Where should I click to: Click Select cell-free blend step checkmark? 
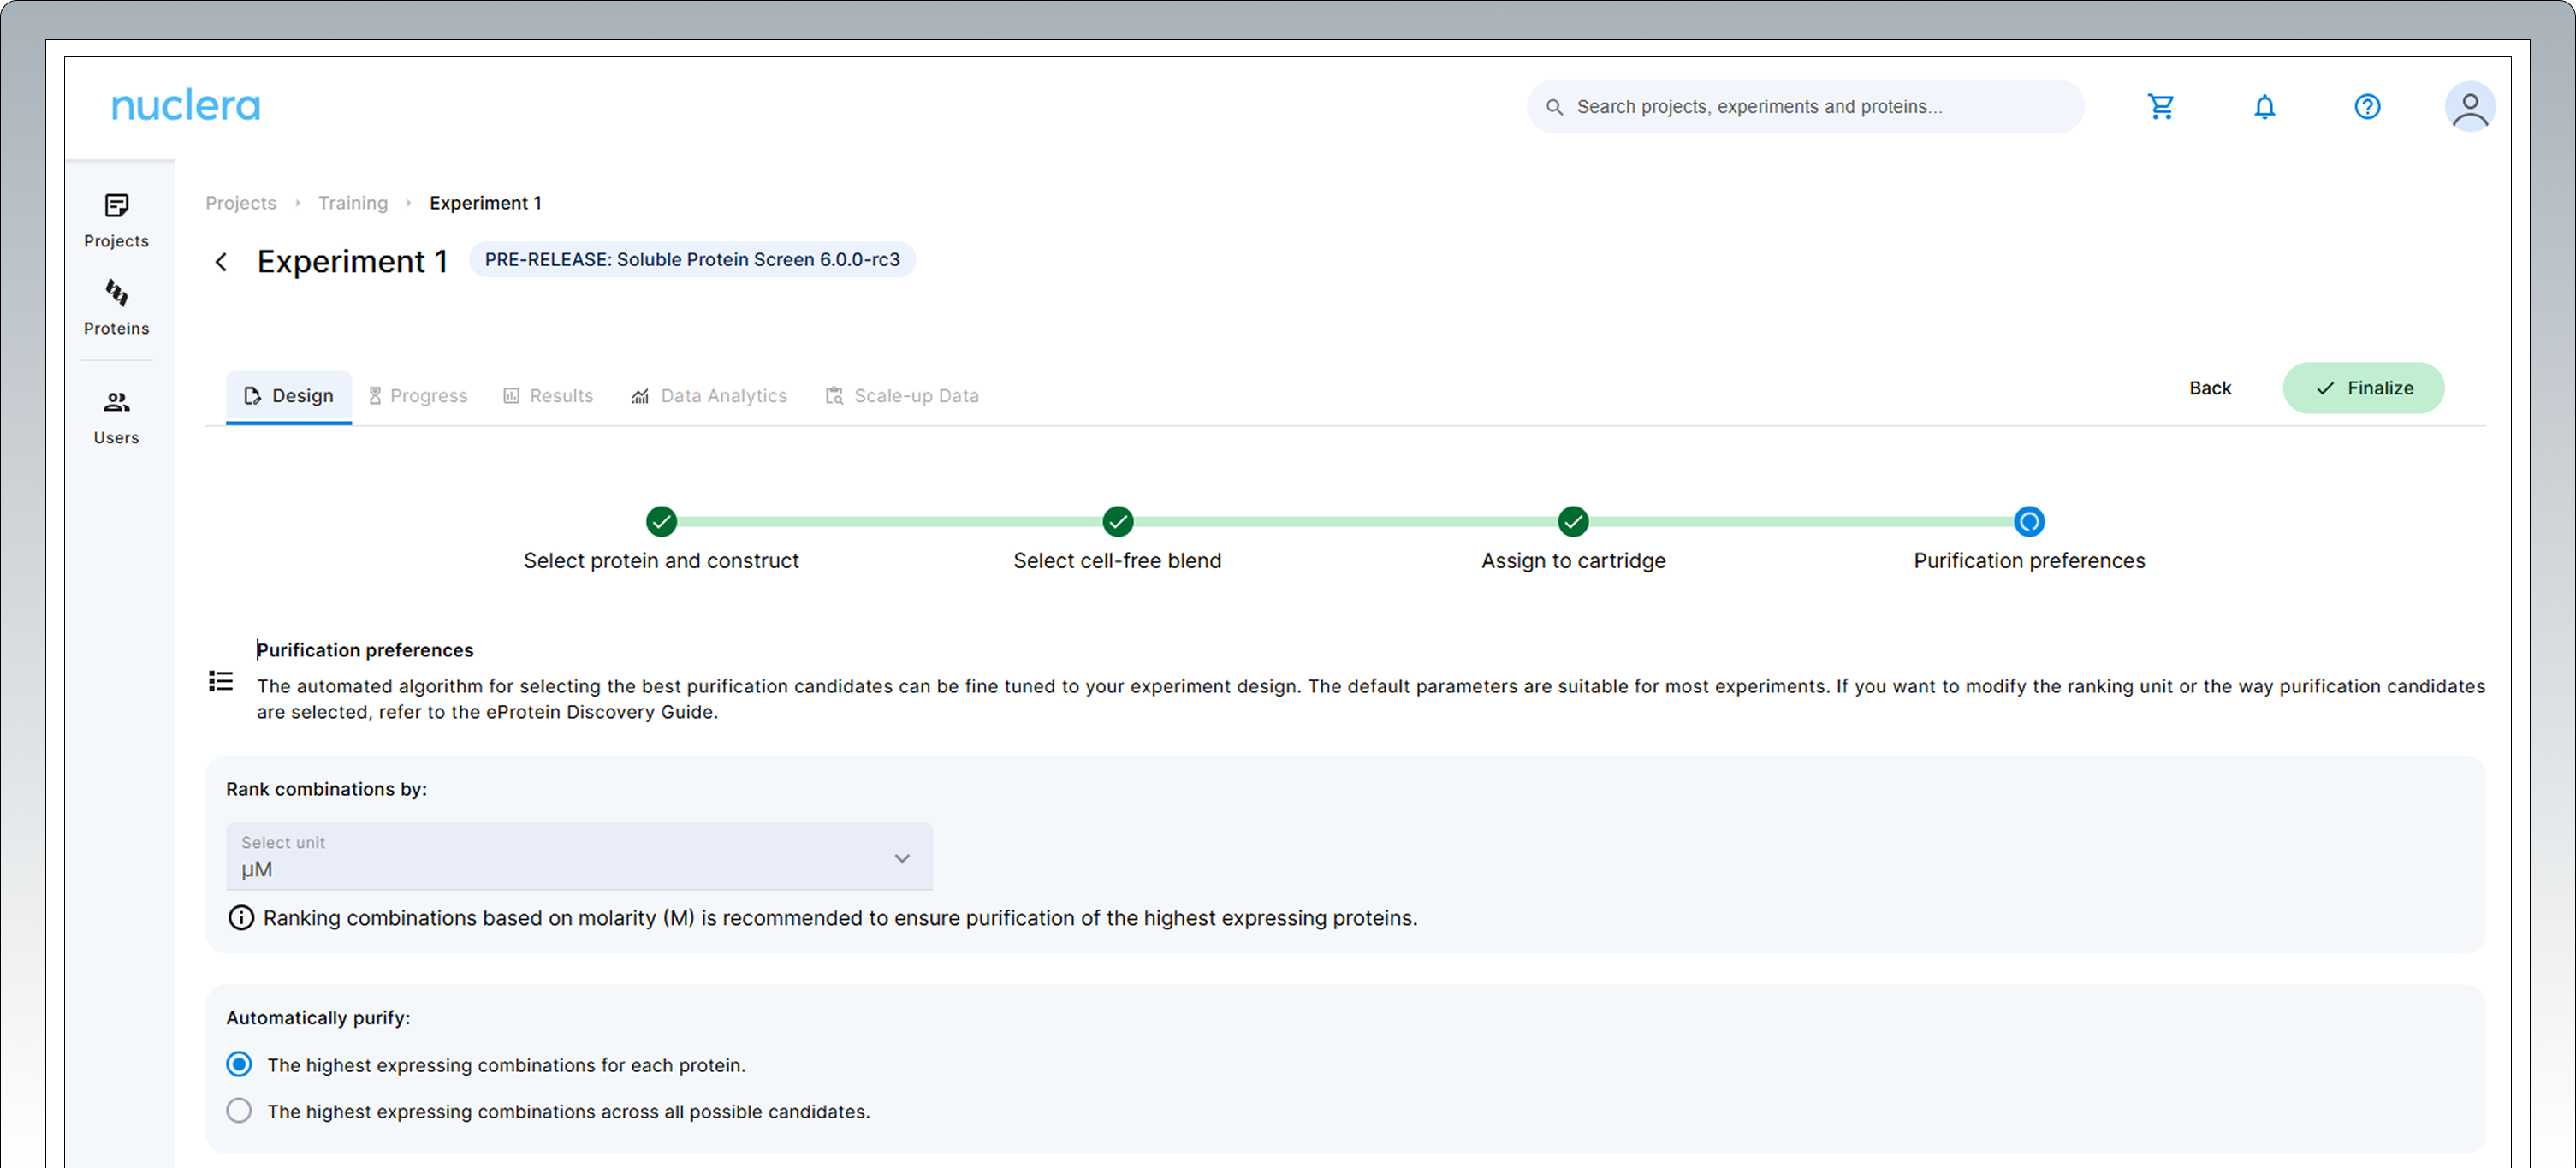click(x=1117, y=522)
